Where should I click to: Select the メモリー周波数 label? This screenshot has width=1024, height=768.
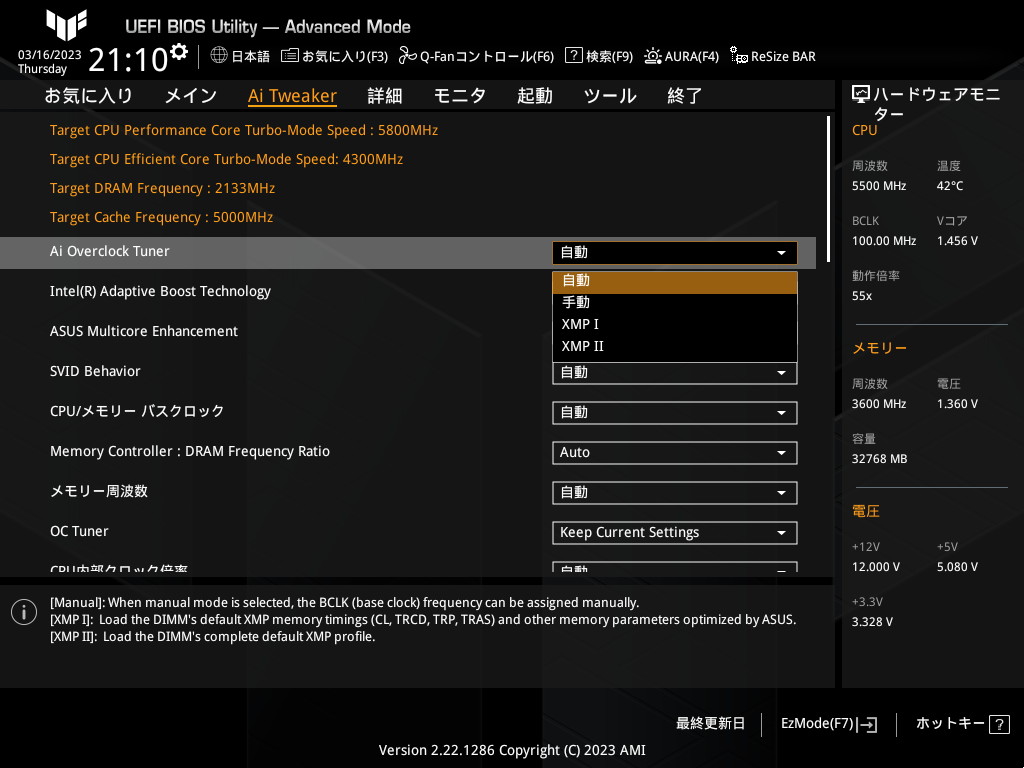click(x=99, y=491)
